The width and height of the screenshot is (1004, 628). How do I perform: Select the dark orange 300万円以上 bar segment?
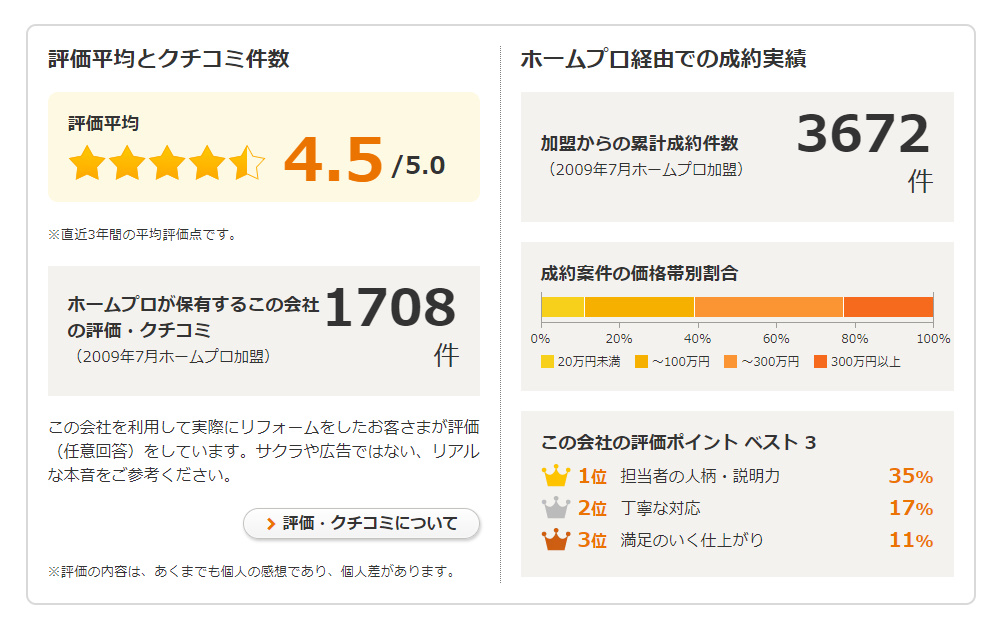[889, 307]
